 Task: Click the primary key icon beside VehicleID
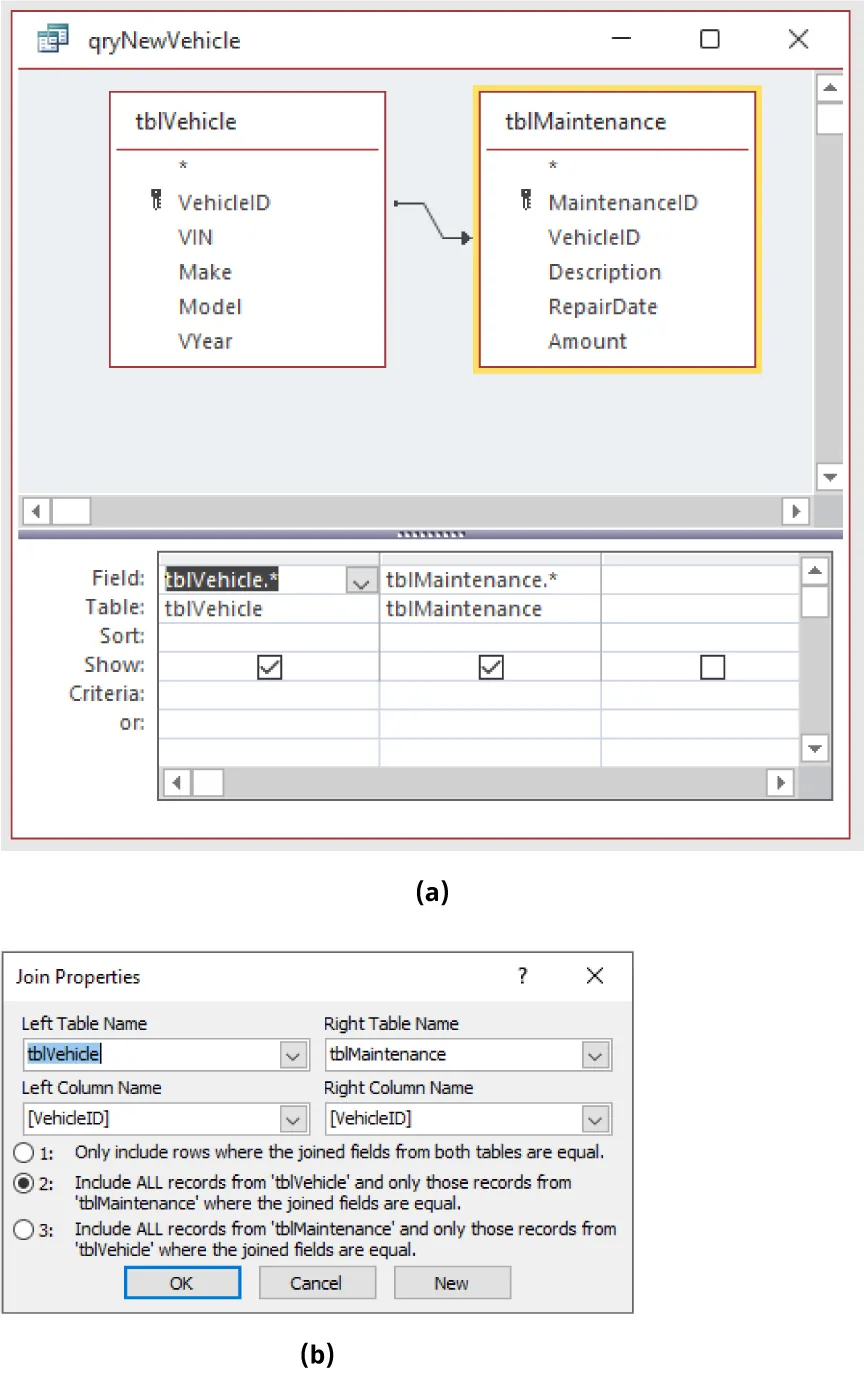pos(157,201)
